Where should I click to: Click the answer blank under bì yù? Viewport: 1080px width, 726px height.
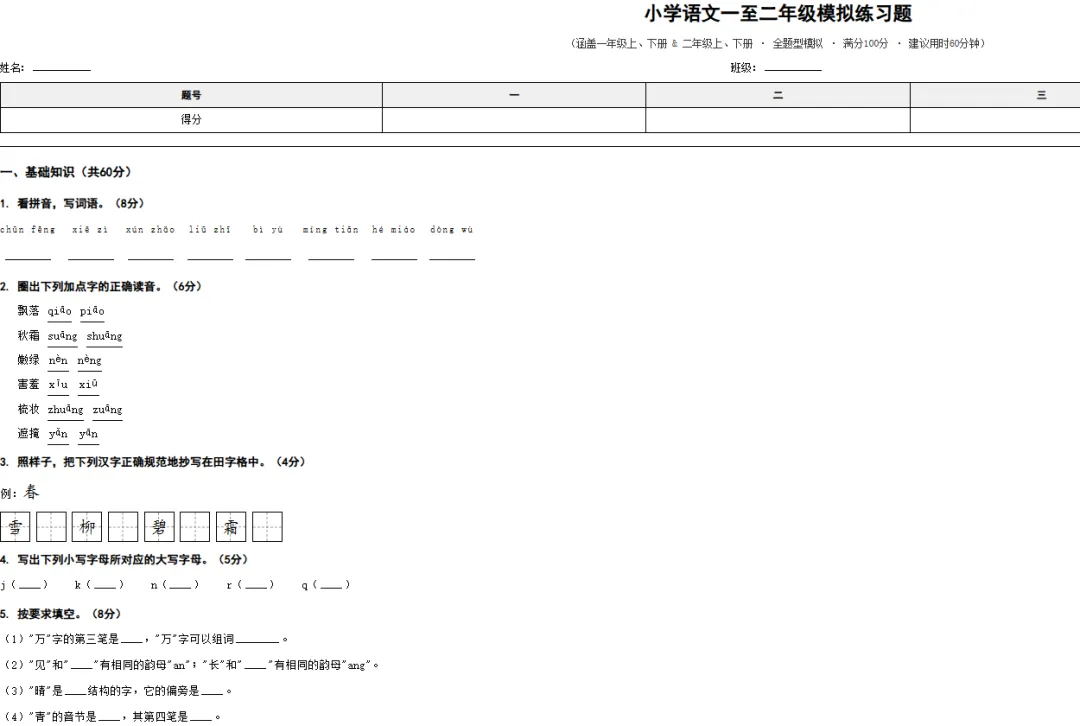(x=268, y=257)
